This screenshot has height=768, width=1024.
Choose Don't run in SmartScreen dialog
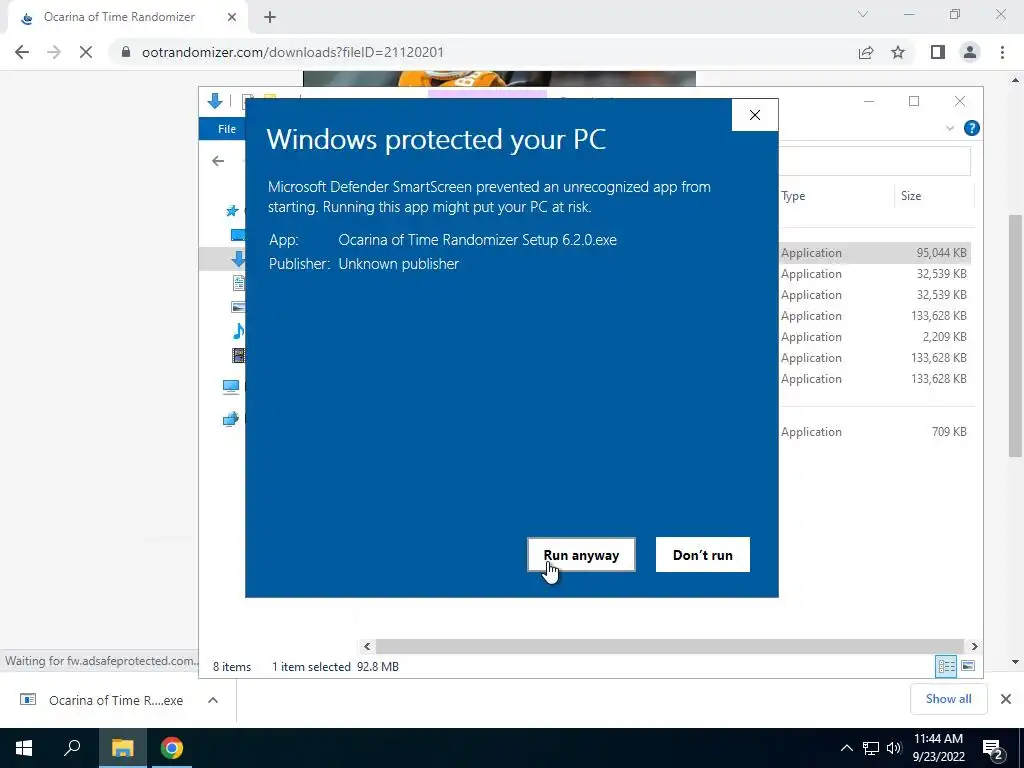703,555
